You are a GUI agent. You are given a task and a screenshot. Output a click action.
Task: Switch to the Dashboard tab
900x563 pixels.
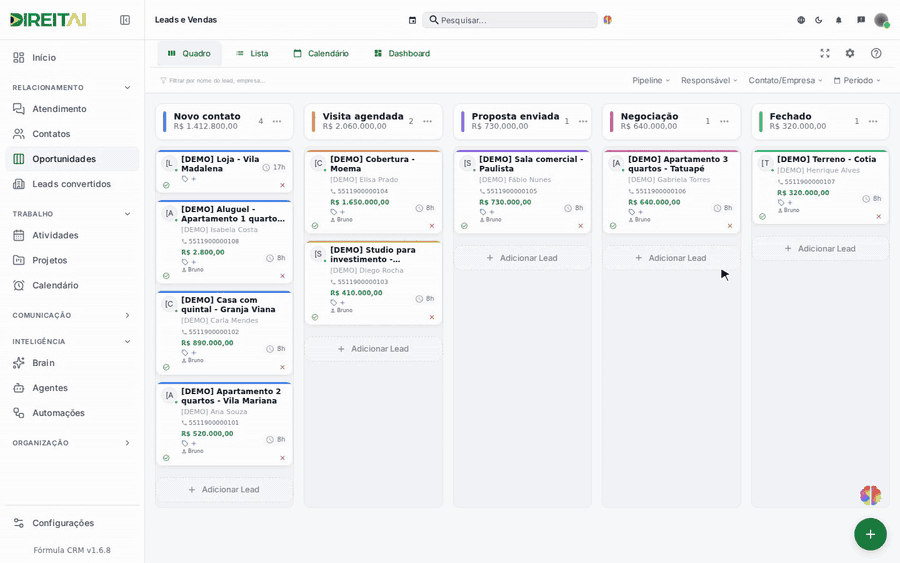(402, 53)
